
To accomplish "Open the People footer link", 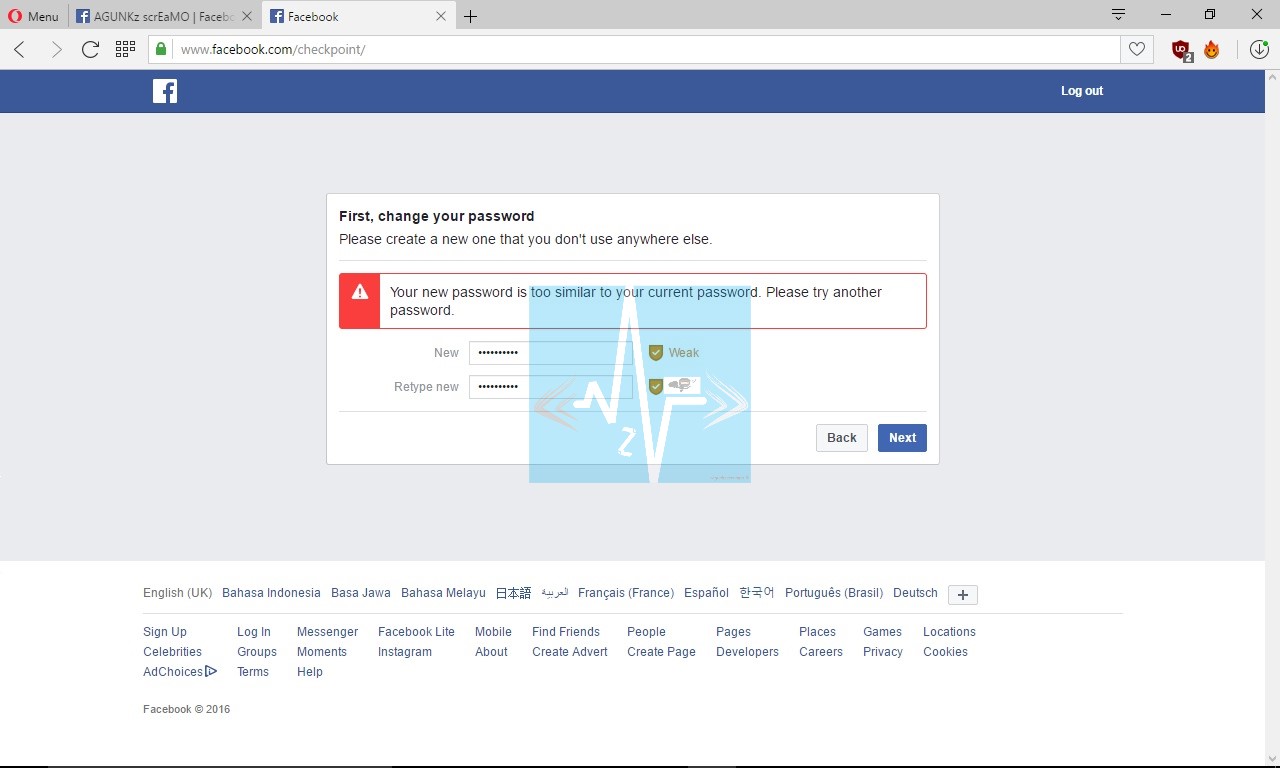I will [x=646, y=632].
